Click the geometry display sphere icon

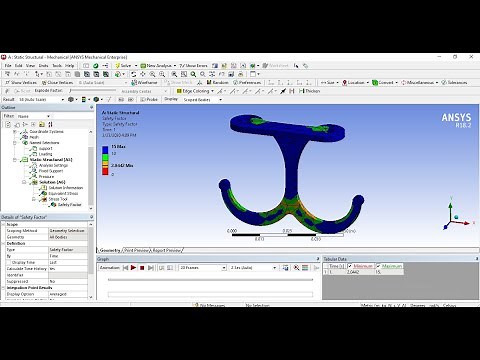(x=70, y=99)
